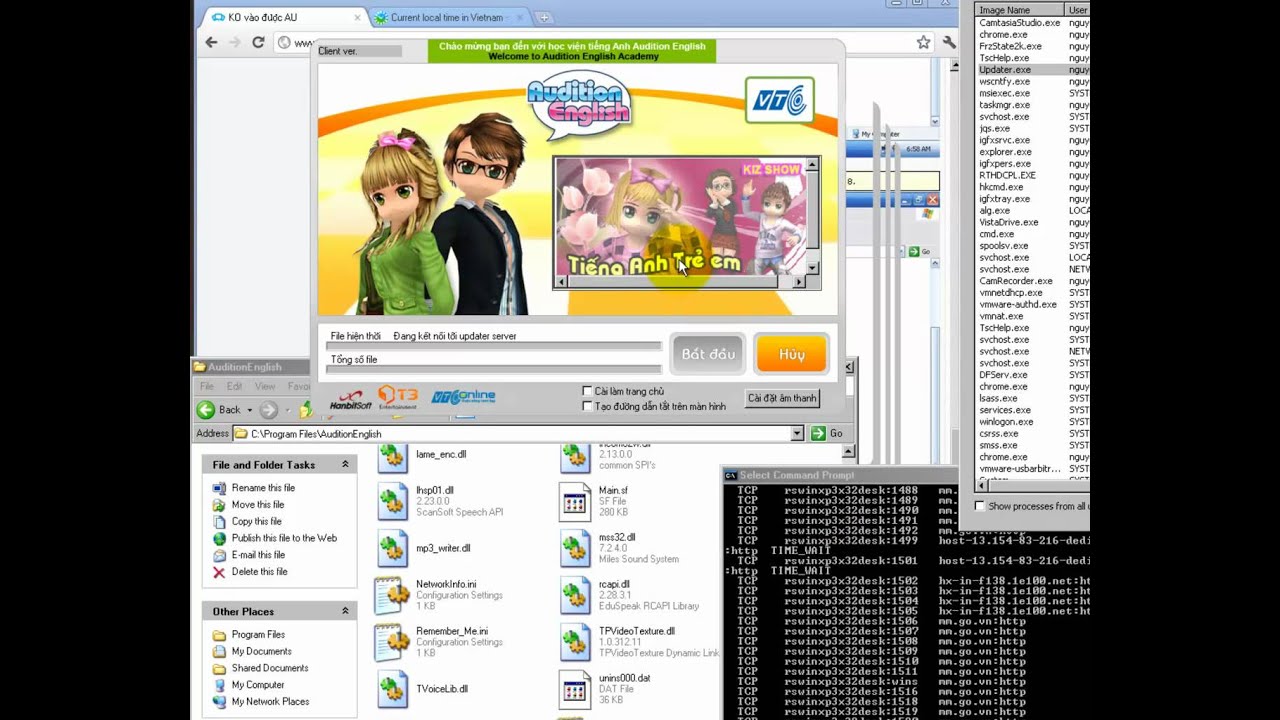Open My Network Places link
This screenshot has height=720, width=1280.
tap(270, 702)
